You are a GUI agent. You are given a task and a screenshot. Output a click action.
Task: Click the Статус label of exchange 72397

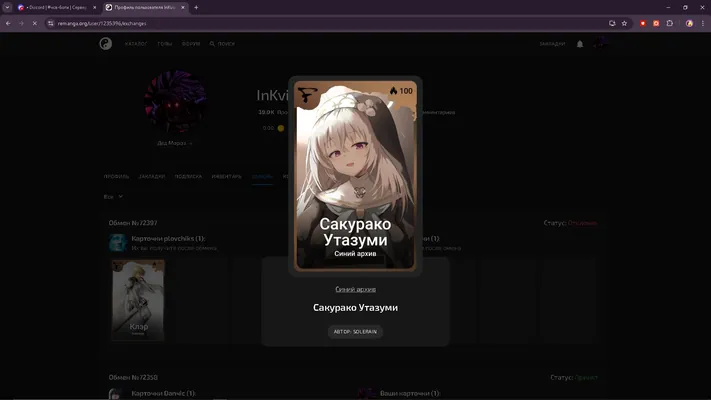(555, 223)
